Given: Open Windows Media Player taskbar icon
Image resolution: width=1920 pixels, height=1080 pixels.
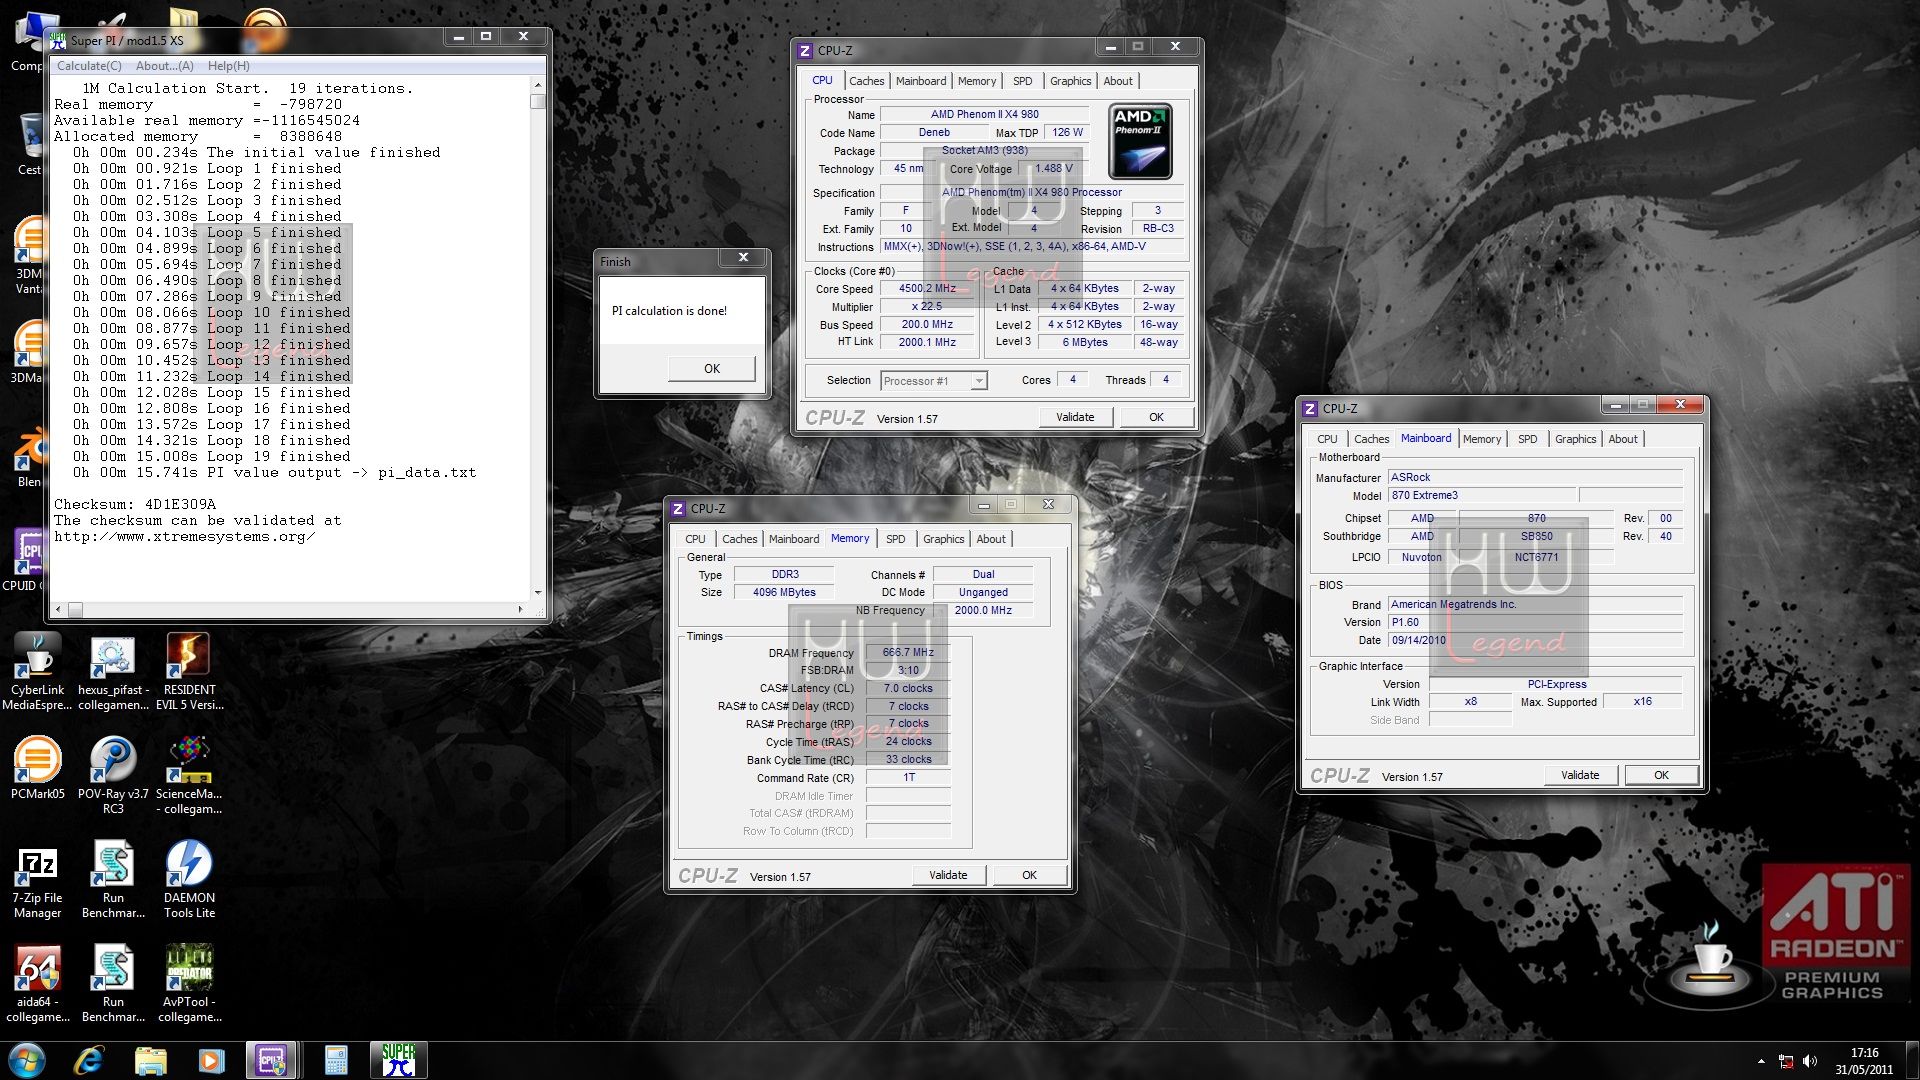Looking at the screenshot, I should [211, 1060].
